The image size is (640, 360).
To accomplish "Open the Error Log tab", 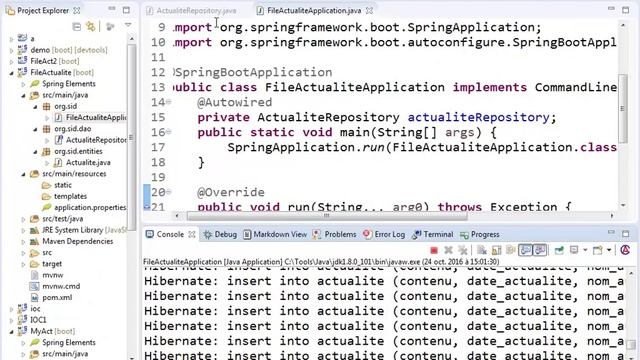I will 384,234.
